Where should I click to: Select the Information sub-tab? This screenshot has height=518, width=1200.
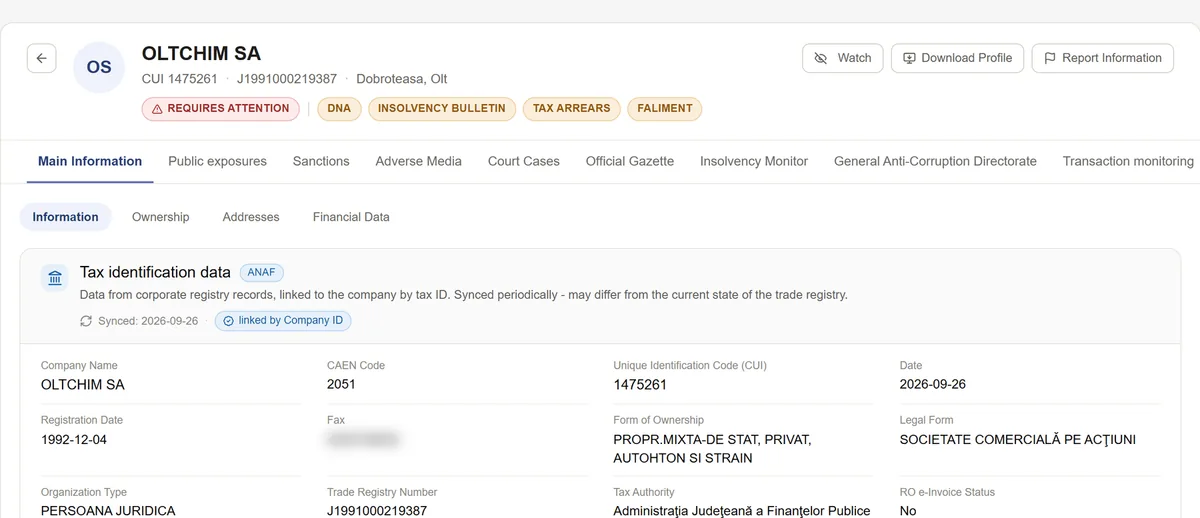tap(66, 217)
